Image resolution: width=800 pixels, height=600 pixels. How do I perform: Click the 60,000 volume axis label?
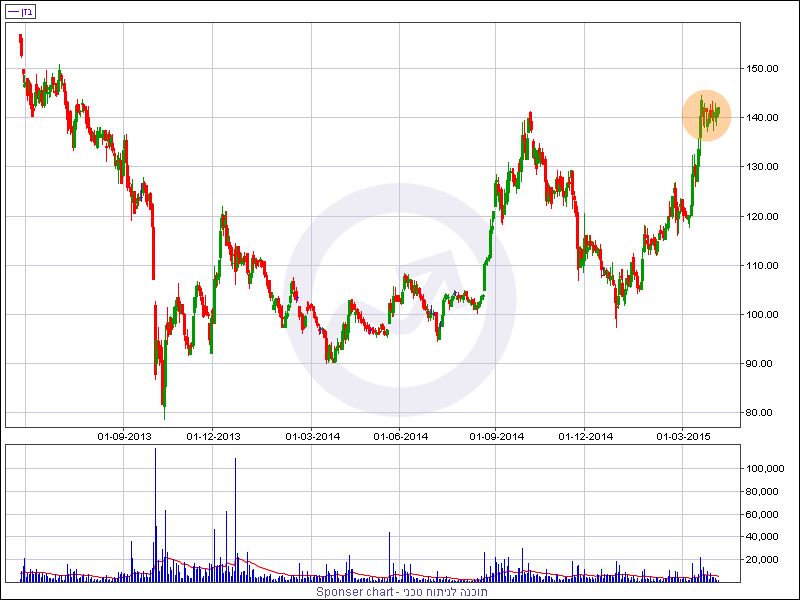766,514
